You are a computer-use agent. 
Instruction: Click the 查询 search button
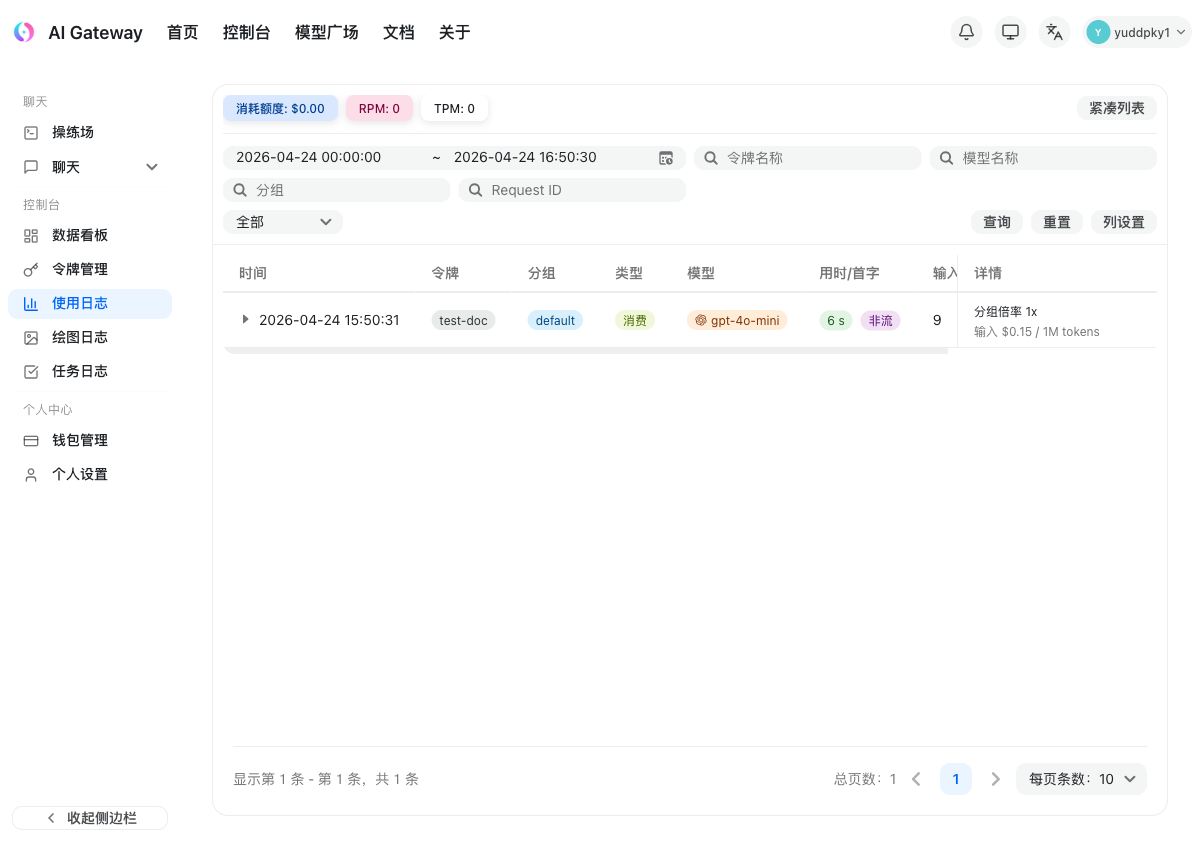point(997,222)
